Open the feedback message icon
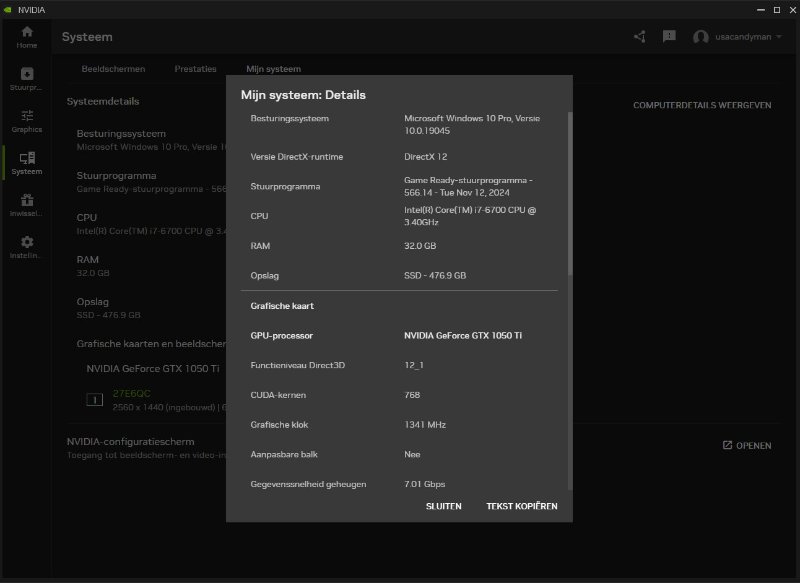This screenshot has width=800, height=583. pyautogui.click(x=669, y=37)
